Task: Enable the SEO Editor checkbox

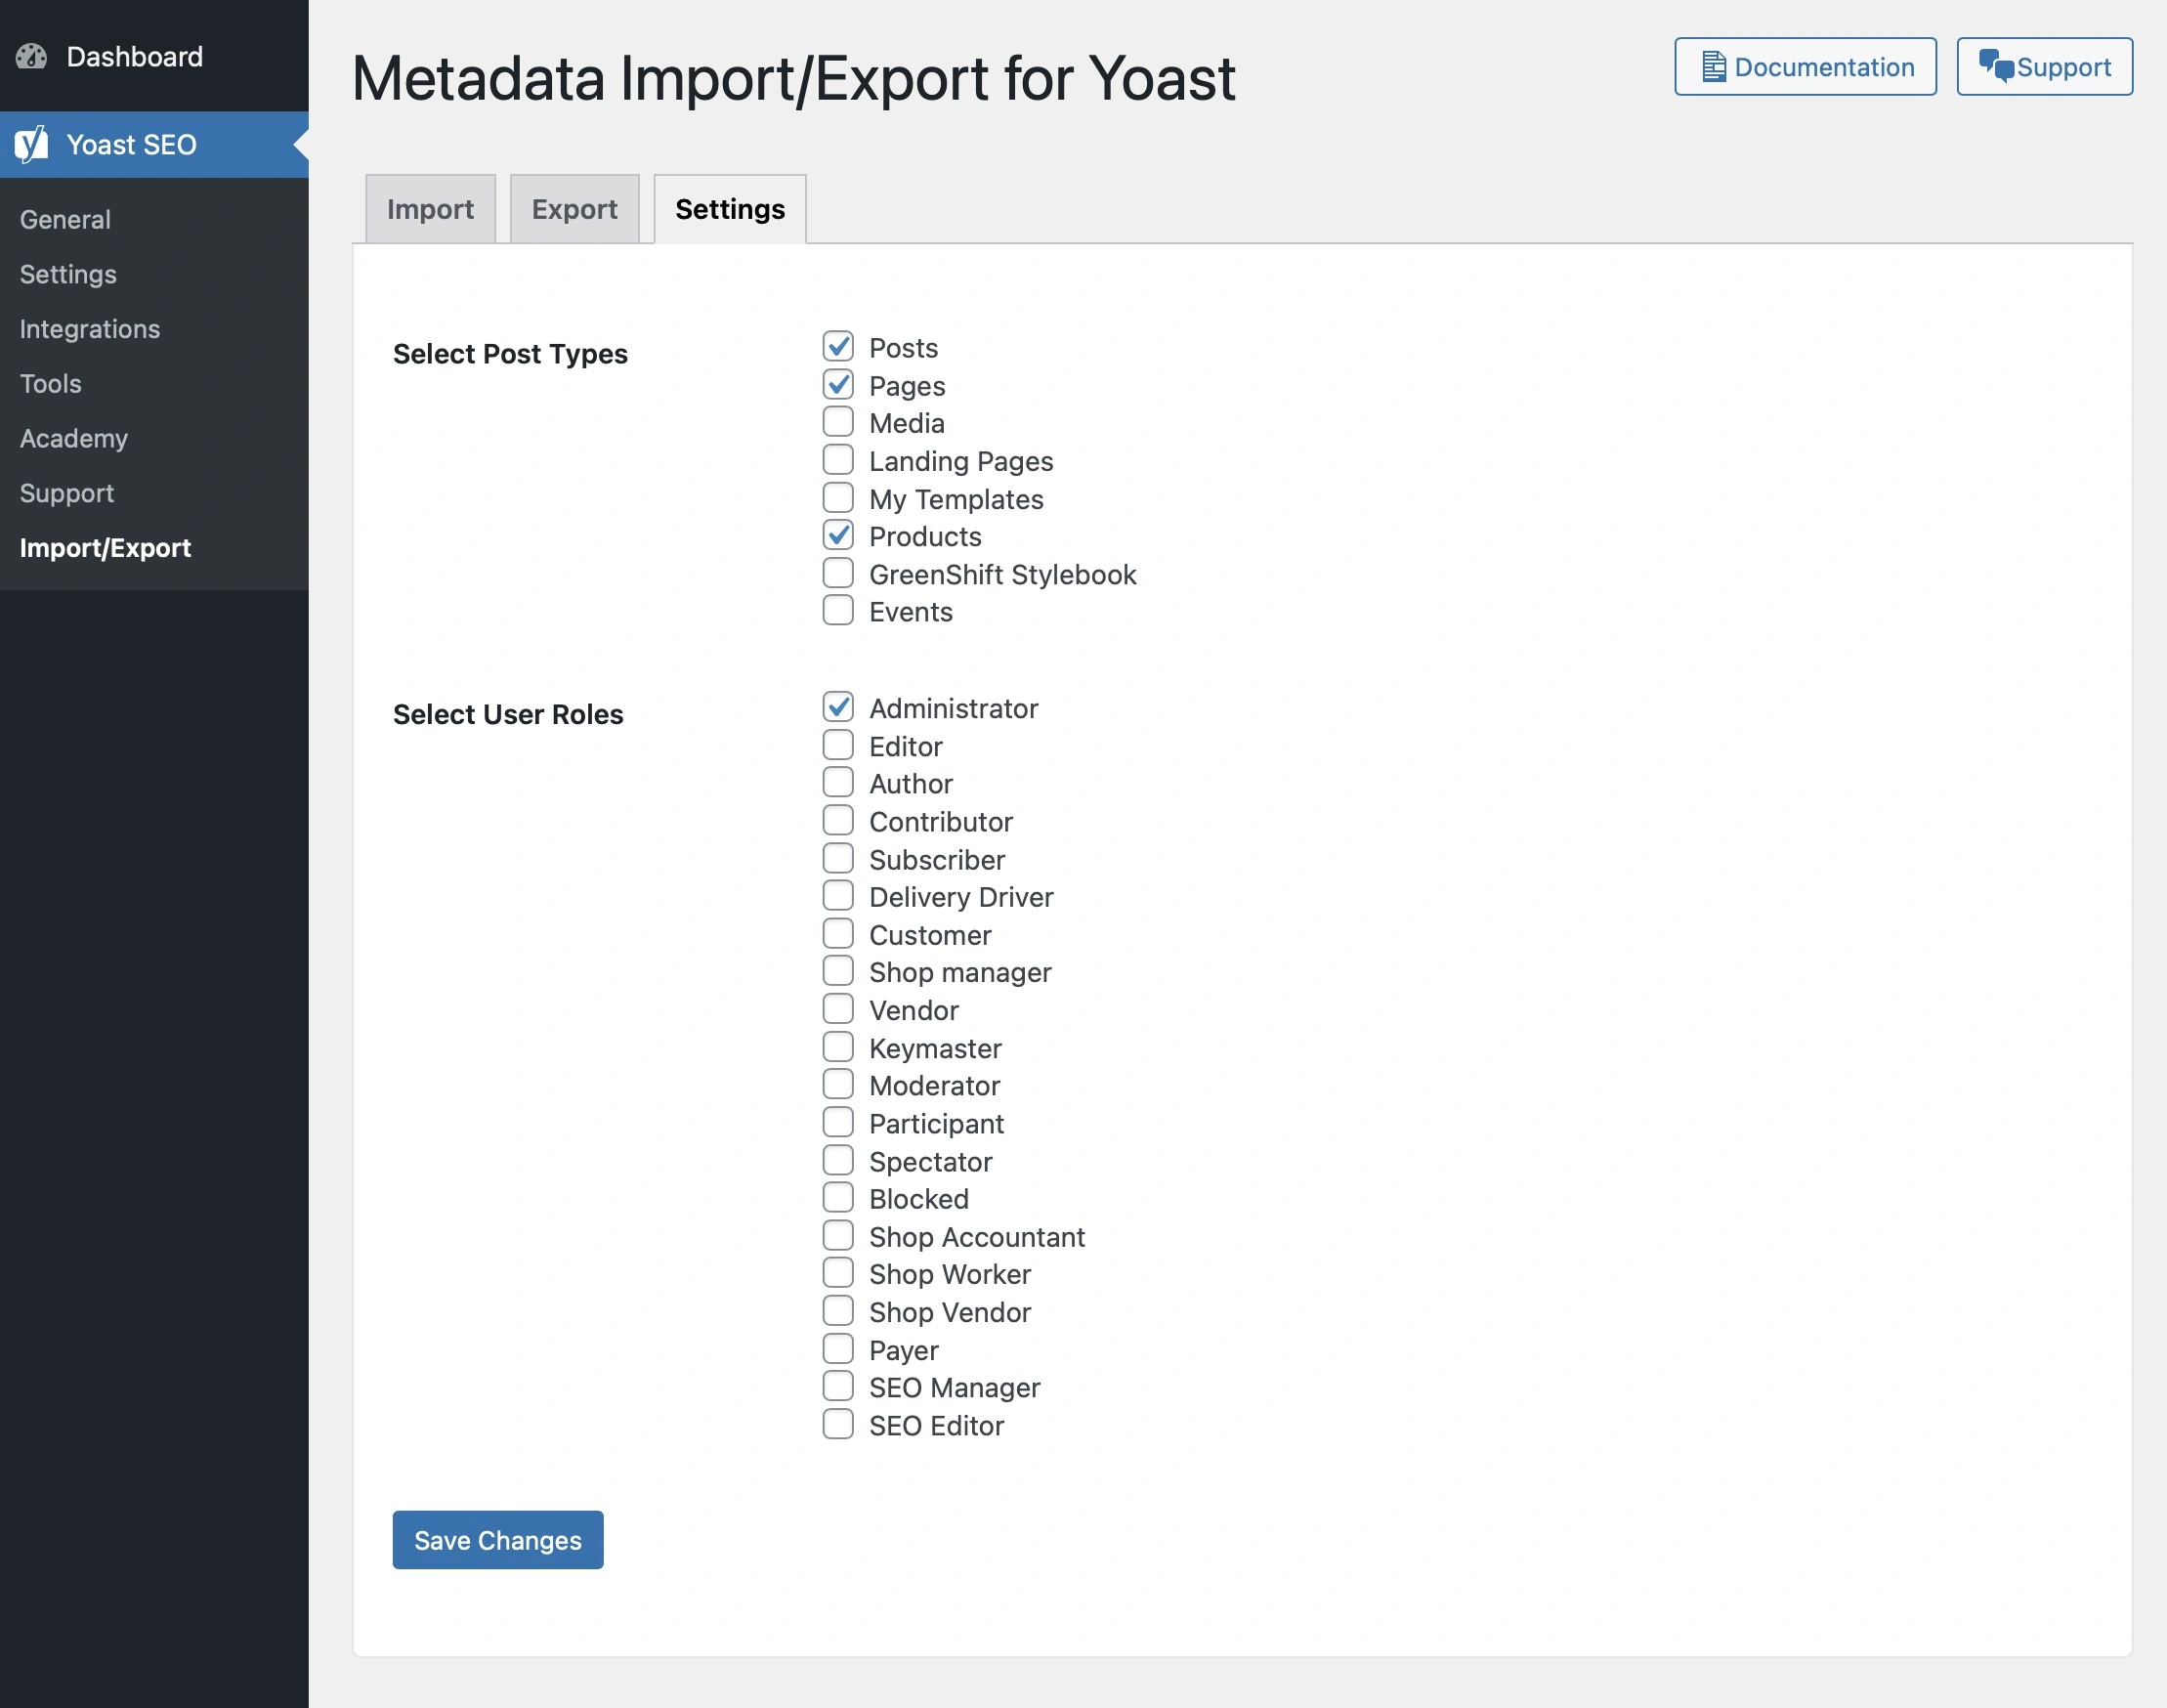Action: pos(838,1423)
